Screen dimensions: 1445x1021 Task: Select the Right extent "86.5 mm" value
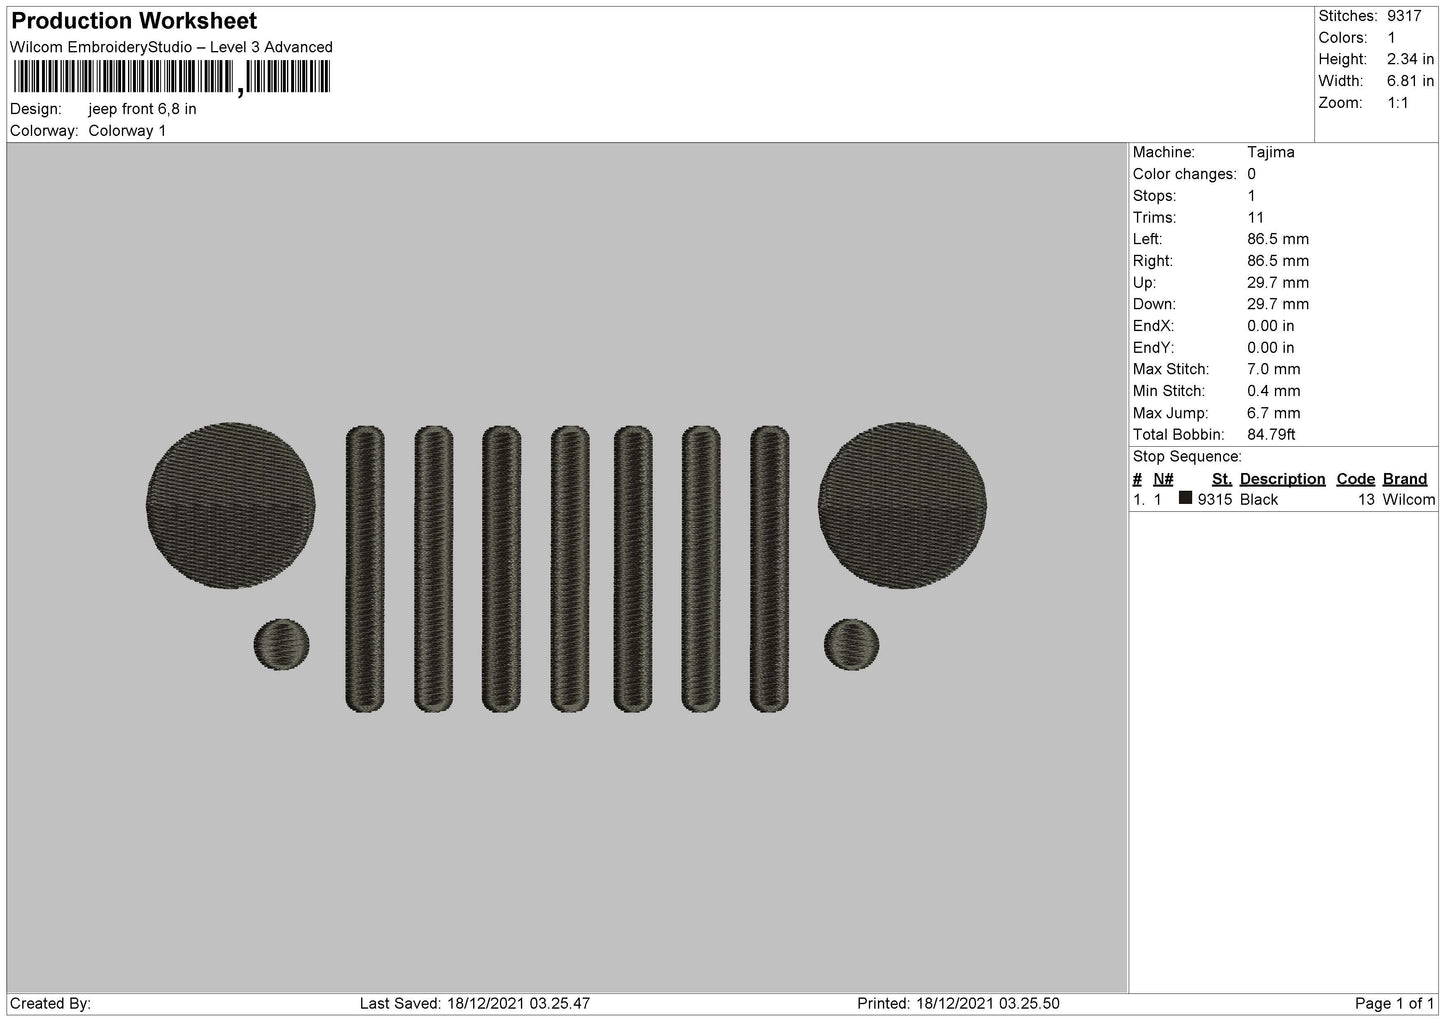coord(1278,261)
